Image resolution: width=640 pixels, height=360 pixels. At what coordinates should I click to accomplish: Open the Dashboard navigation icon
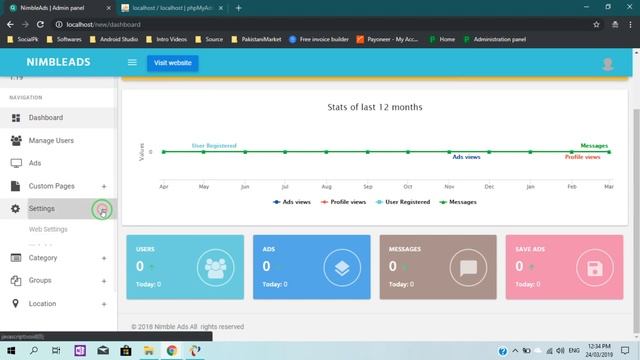click(x=16, y=118)
